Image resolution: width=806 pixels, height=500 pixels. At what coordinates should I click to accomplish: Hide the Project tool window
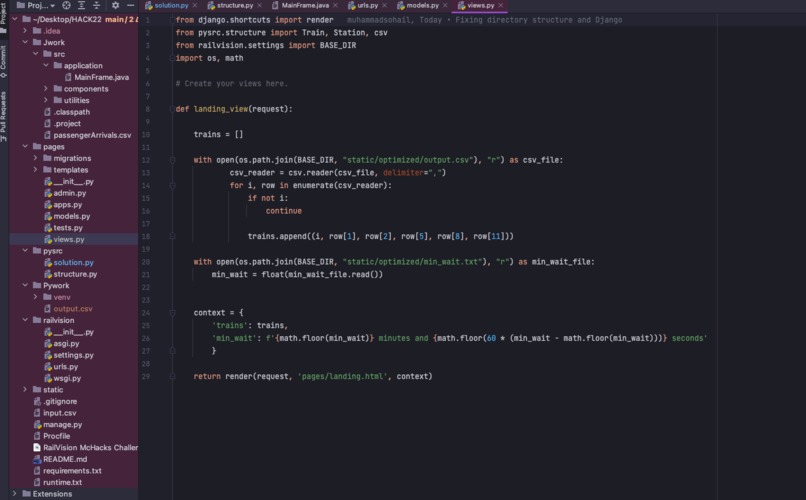point(131,5)
